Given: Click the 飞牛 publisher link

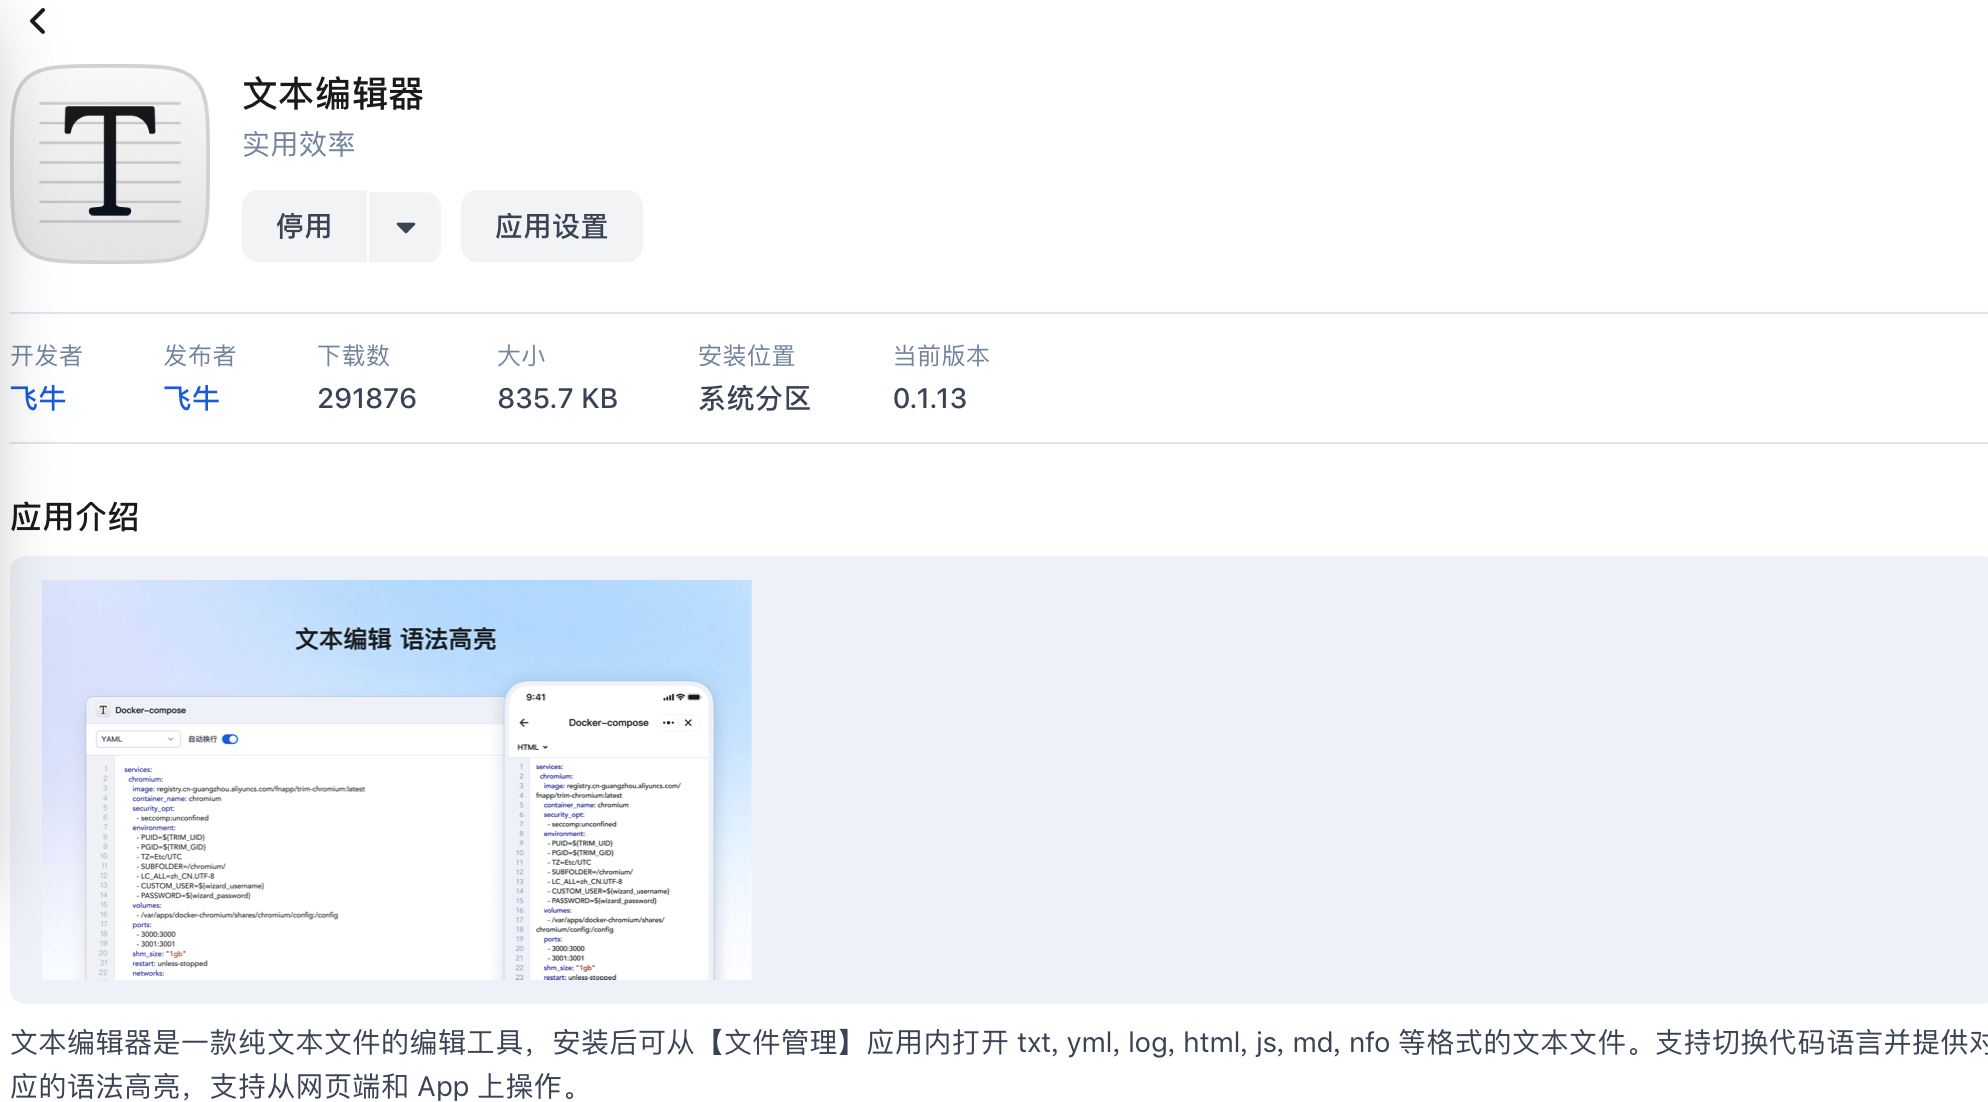Looking at the screenshot, I should pos(191,397).
